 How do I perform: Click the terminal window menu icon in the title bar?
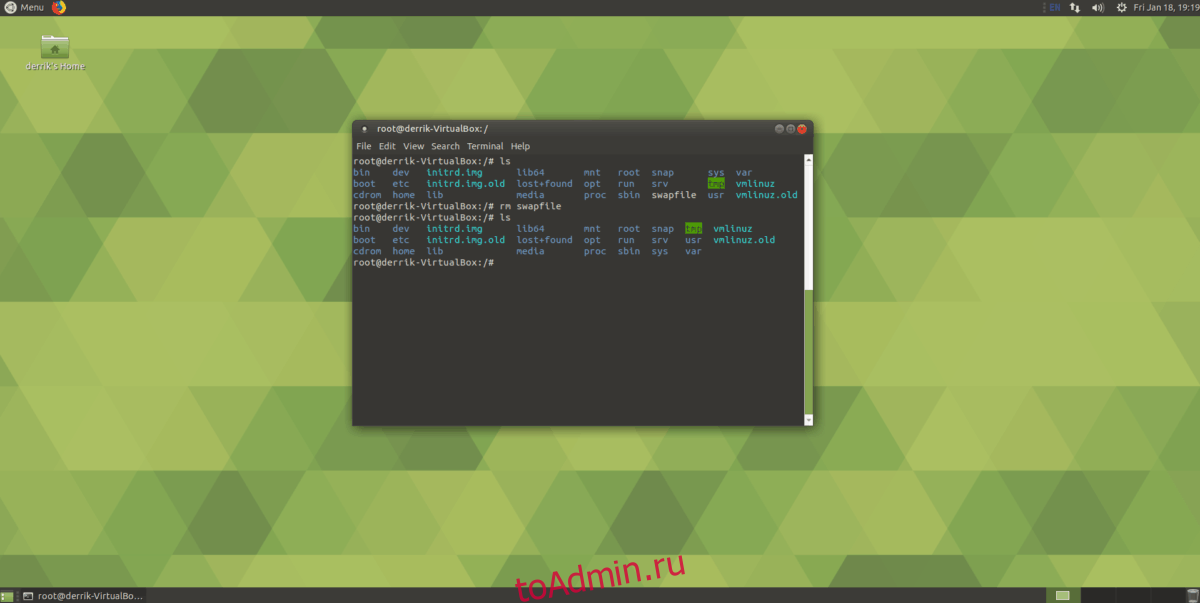click(x=364, y=129)
